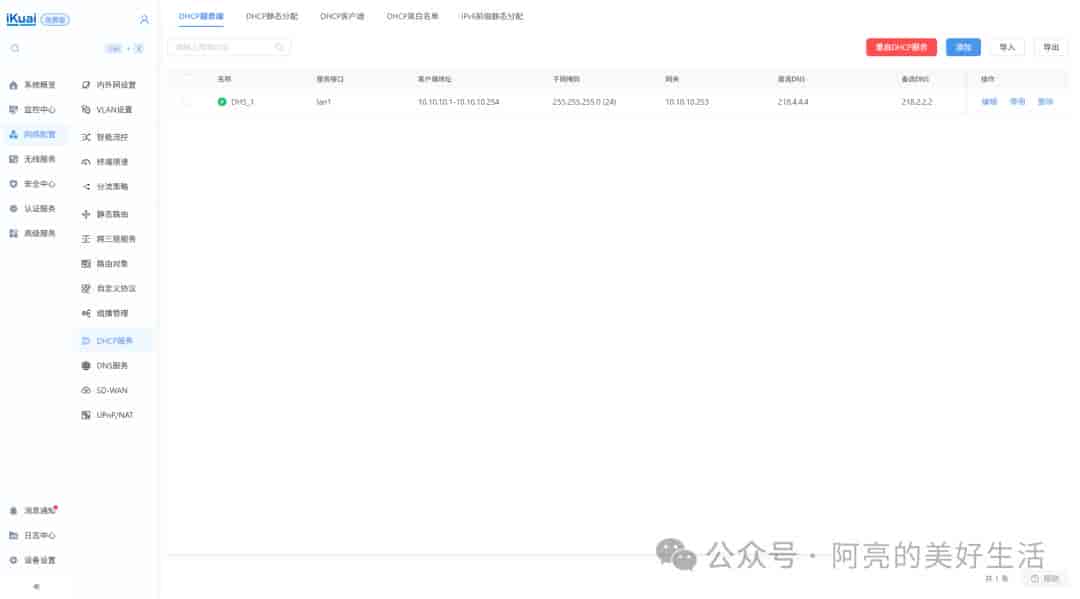The image size is (1080, 599).
Task: Click the first DNS value (218.x)
Action: click(x=793, y=102)
